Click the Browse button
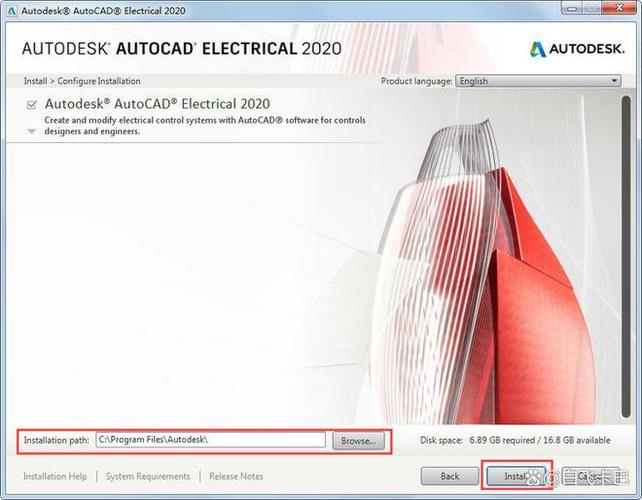Screen dimensions: 642x500 click(x=358, y=441)
